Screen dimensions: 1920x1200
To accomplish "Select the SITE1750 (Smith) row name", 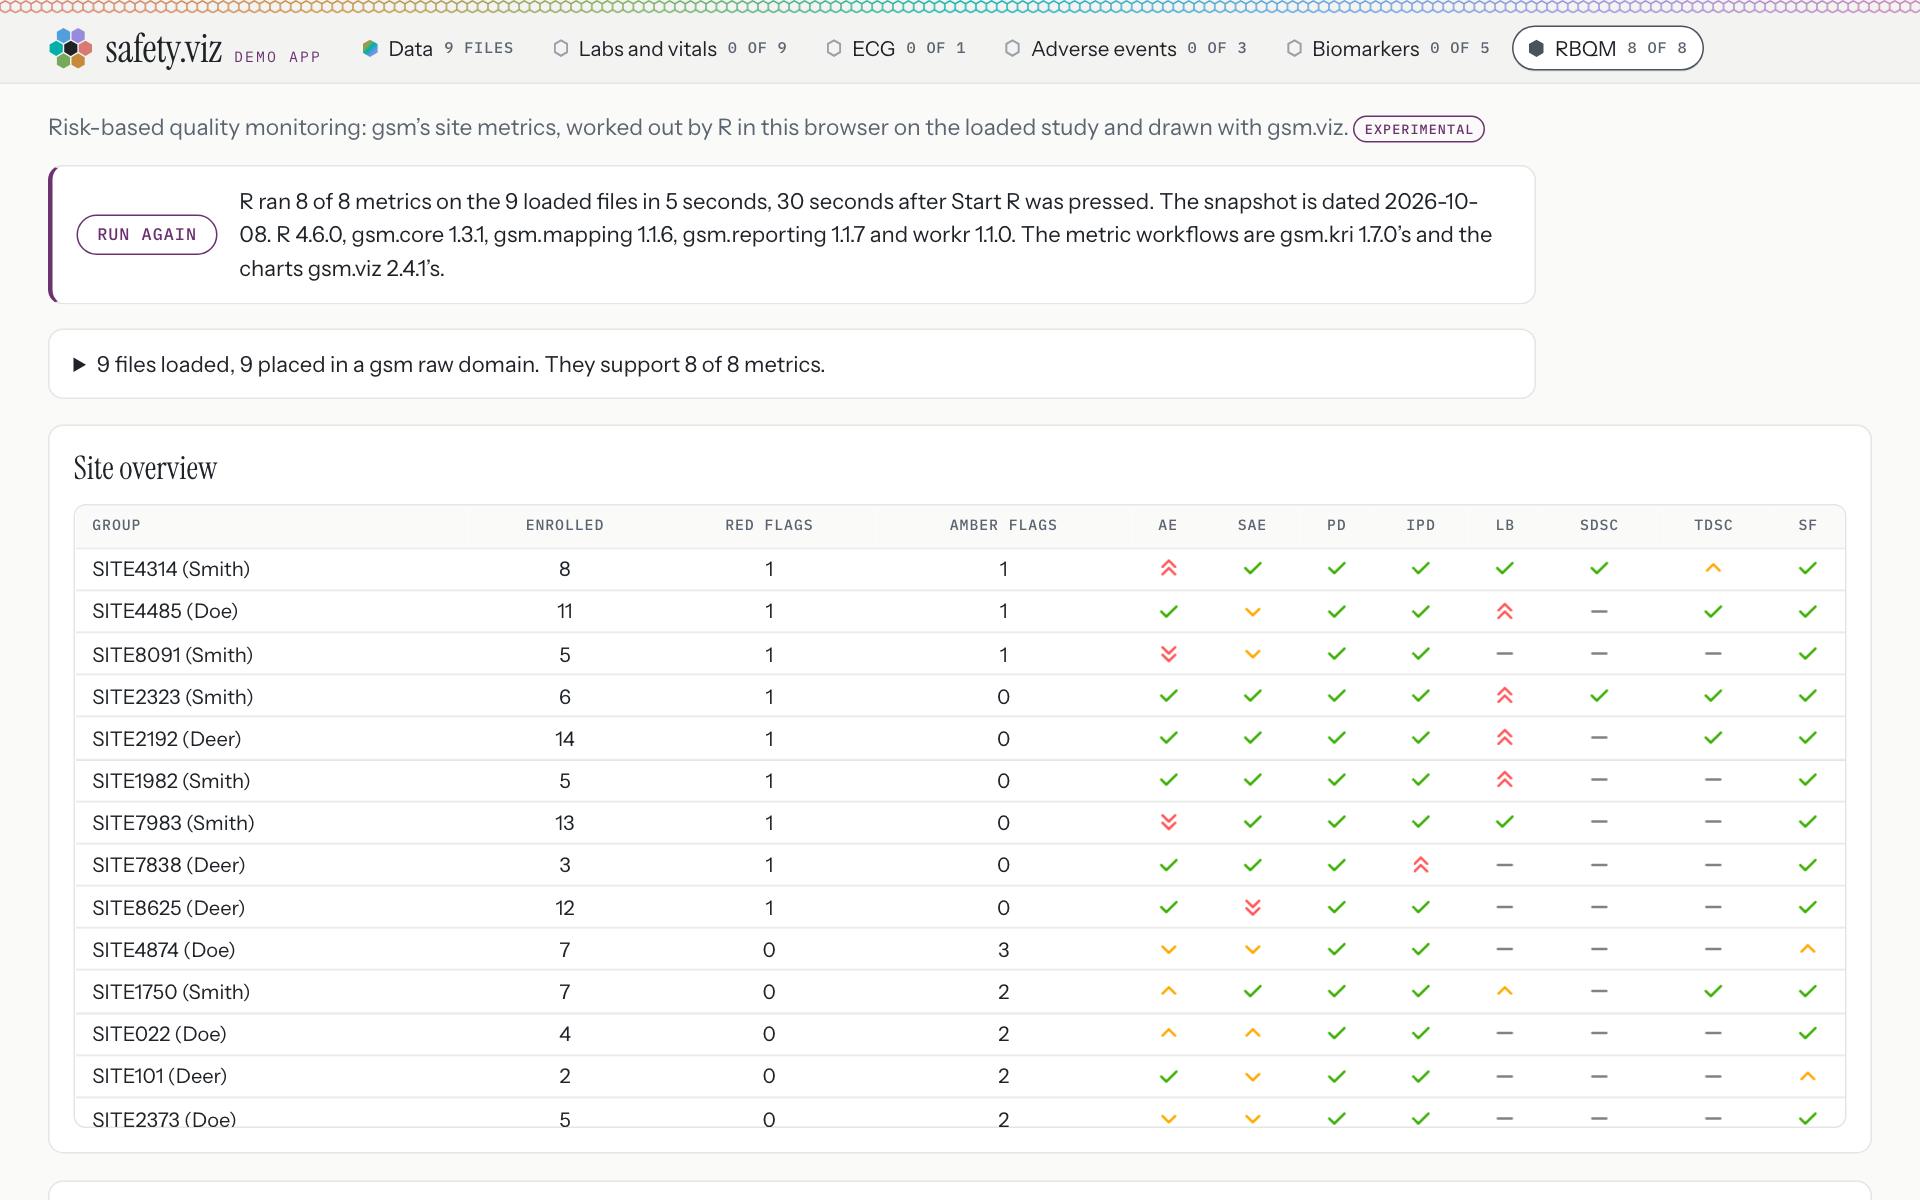I will pyautogui.click(x=171, y=992).
